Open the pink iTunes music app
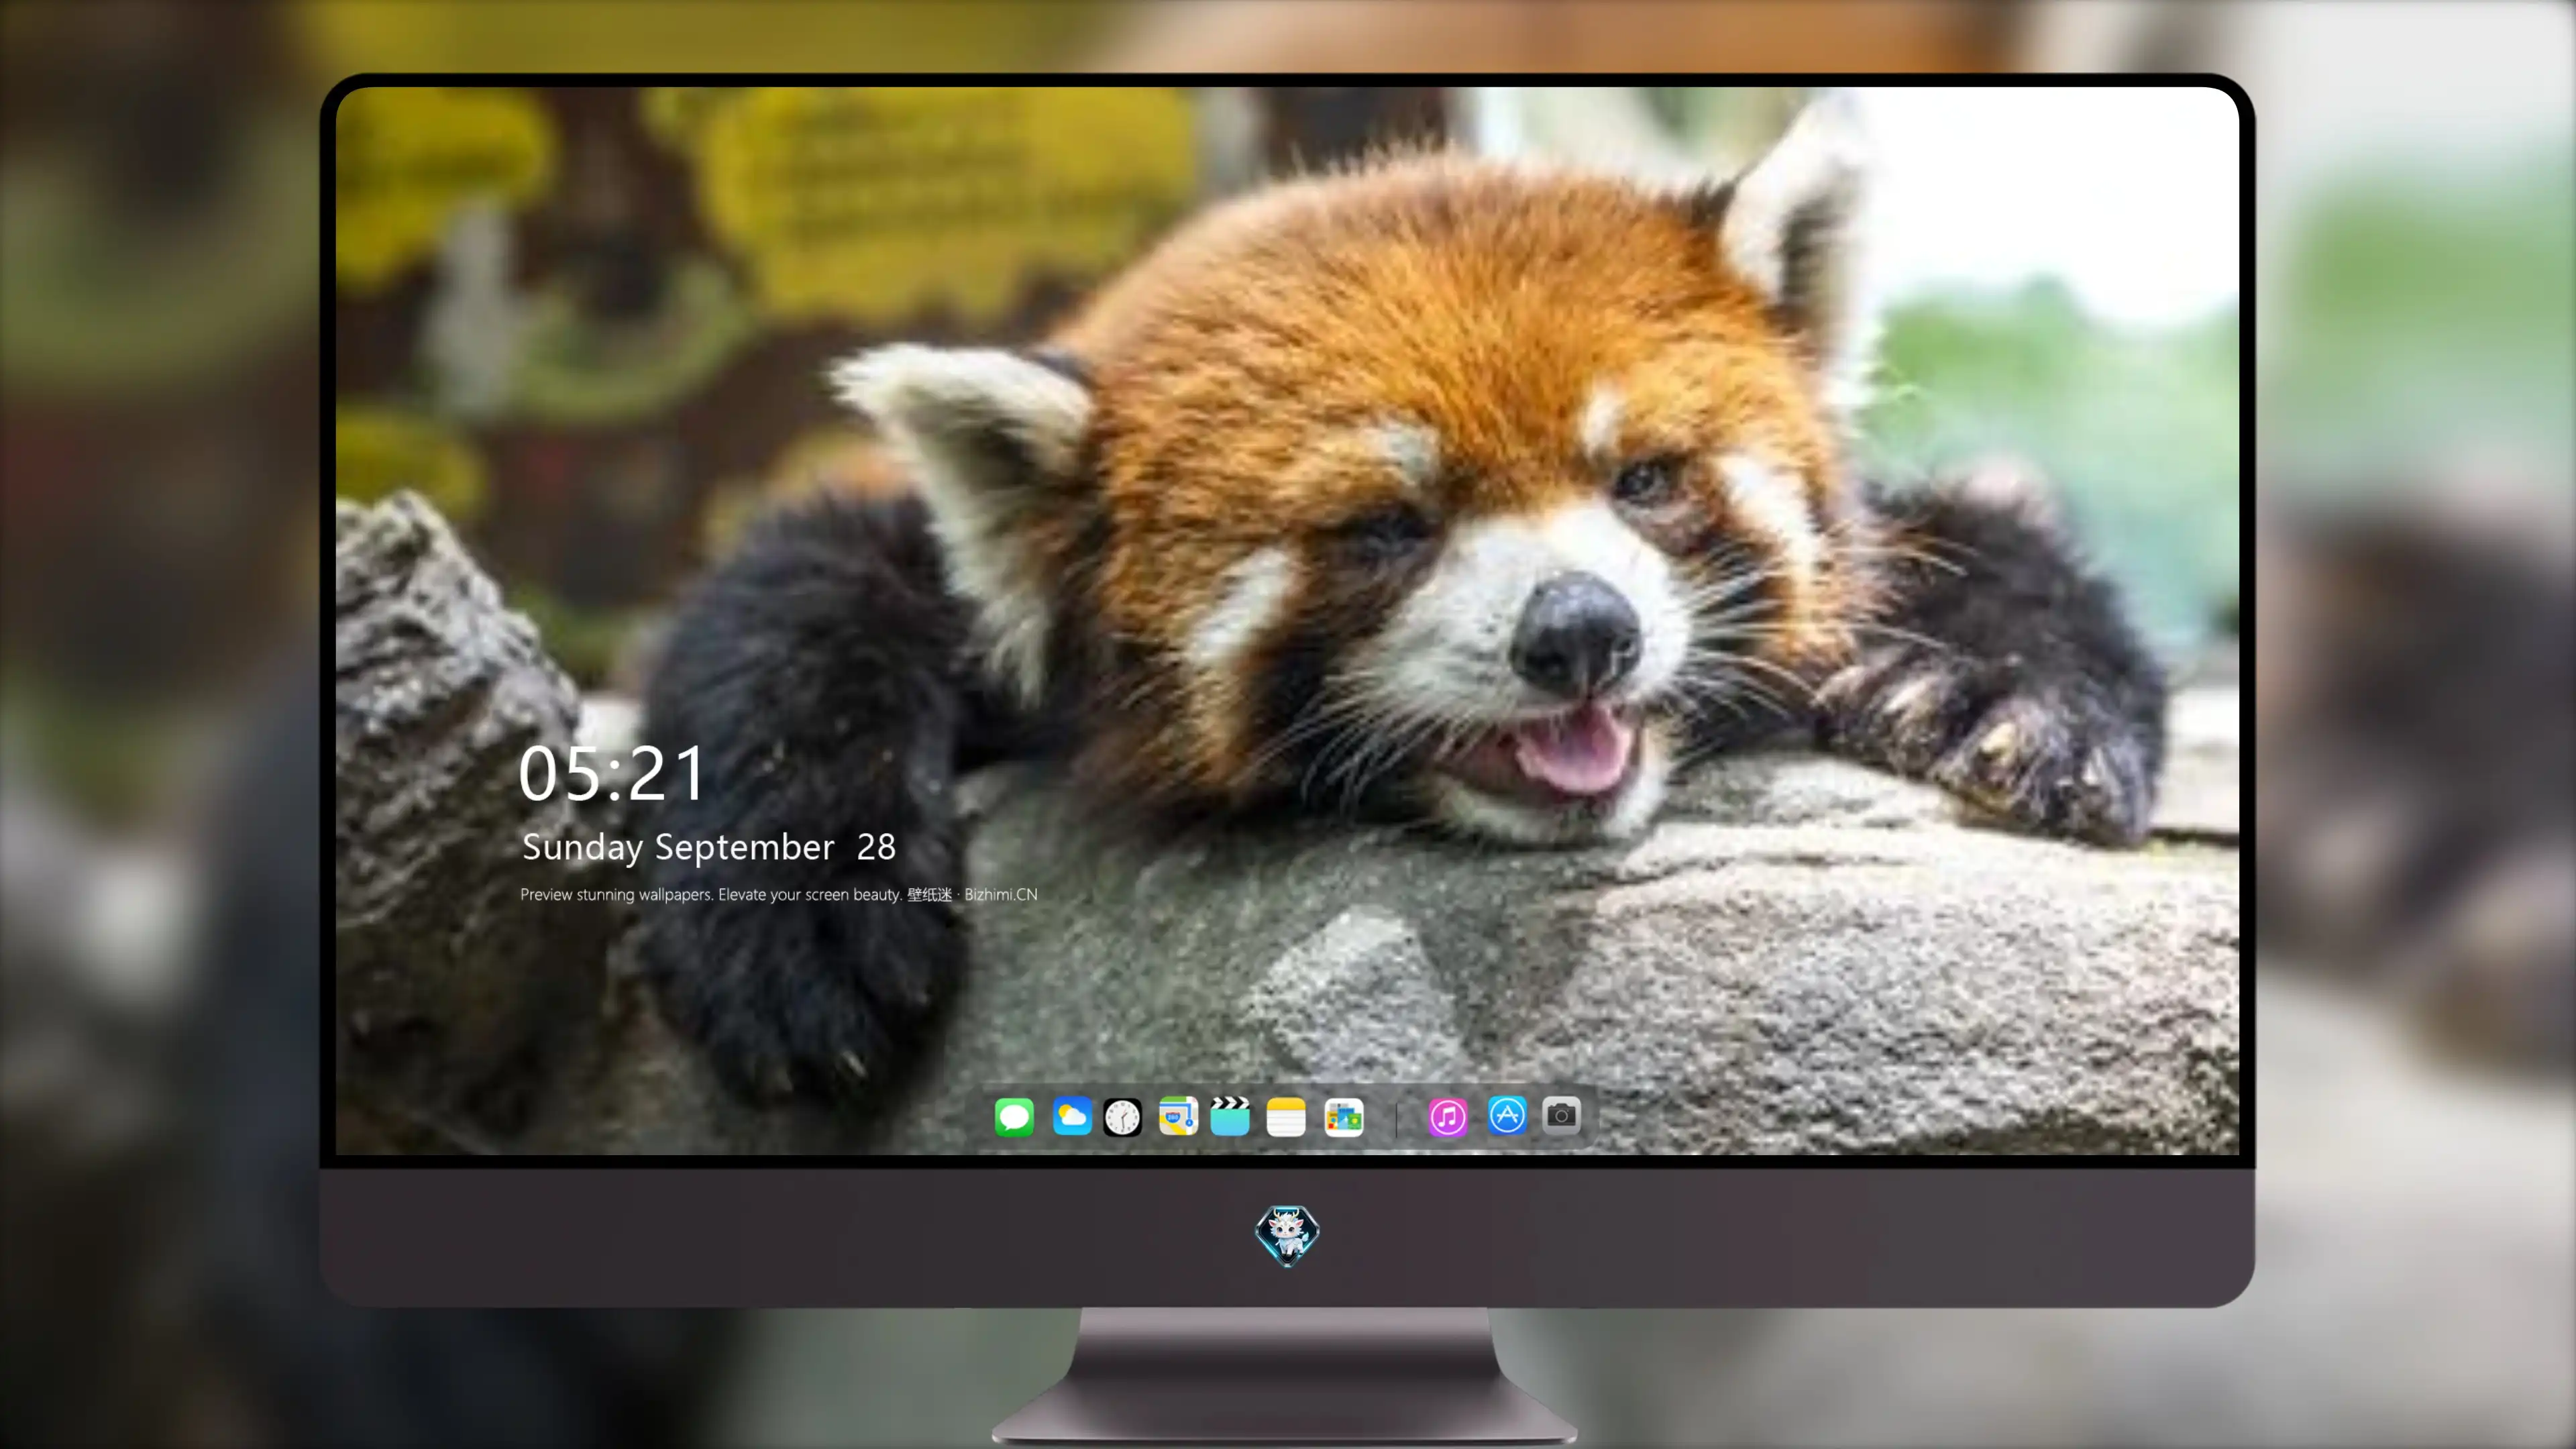The image size is (2576, 1449). (1447, 1117)
